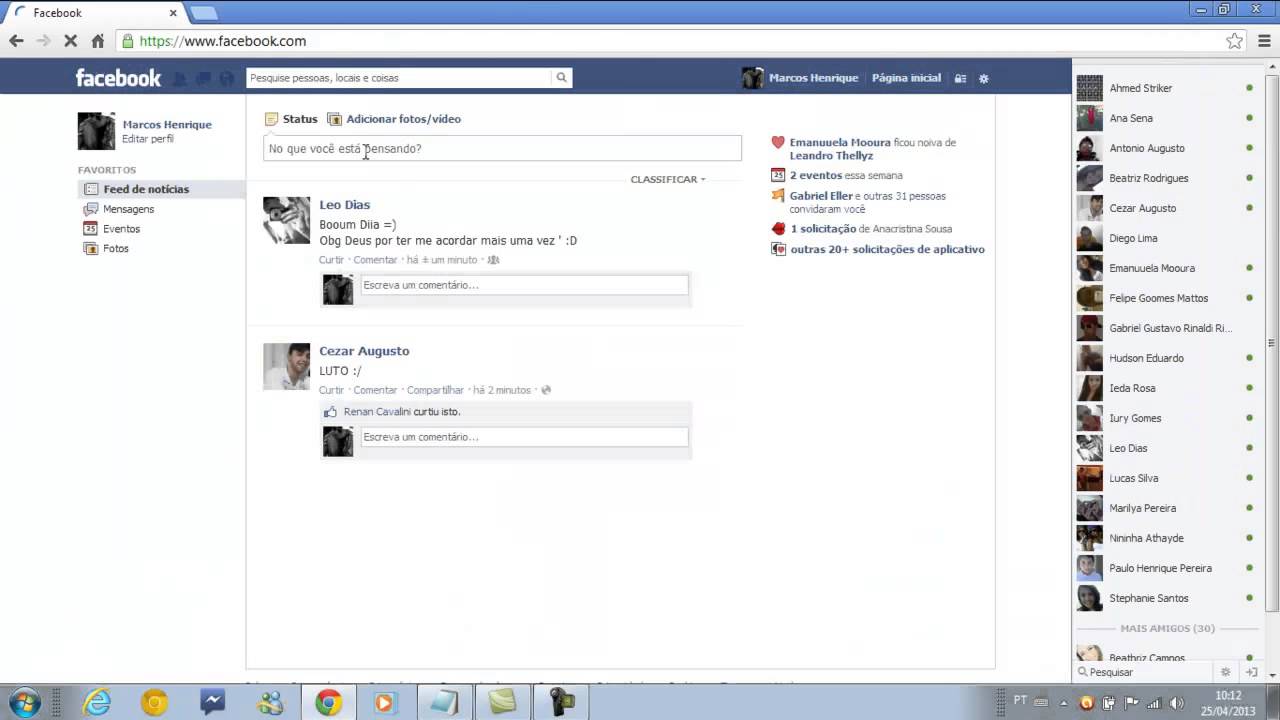Click the browser address bar

(668, 41)
